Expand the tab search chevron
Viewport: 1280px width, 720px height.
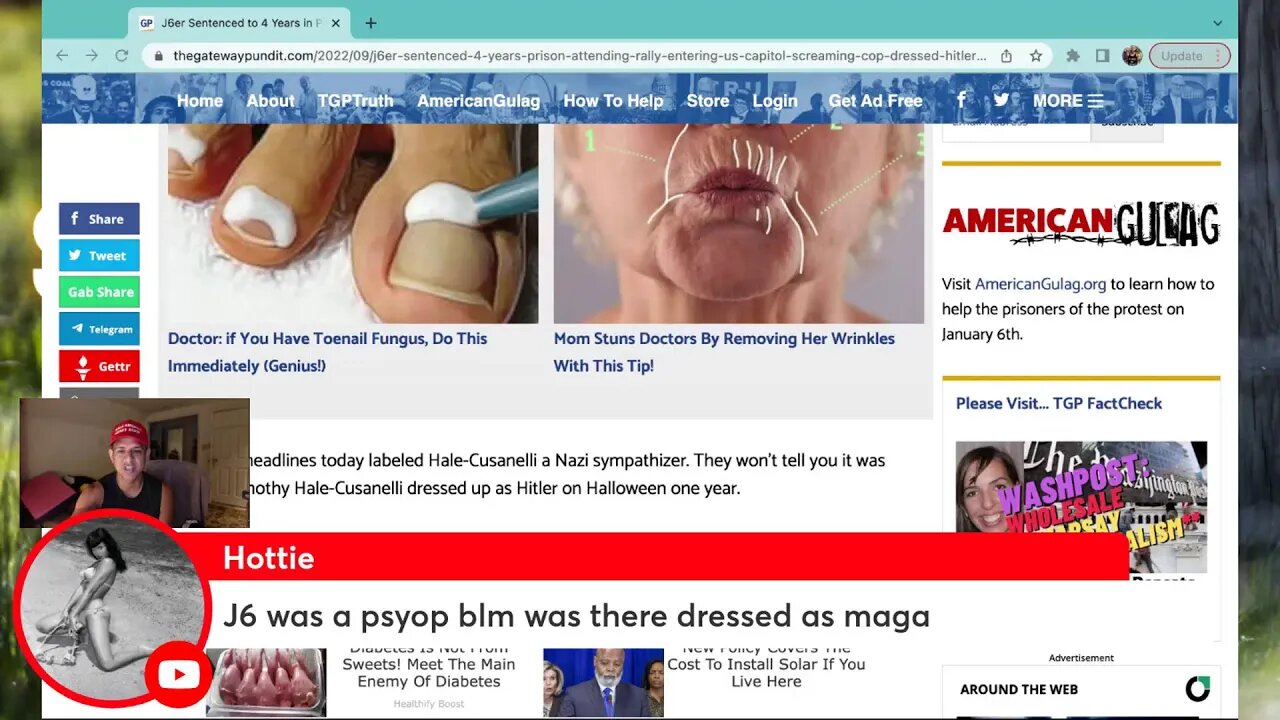(x=1217, y=23)
